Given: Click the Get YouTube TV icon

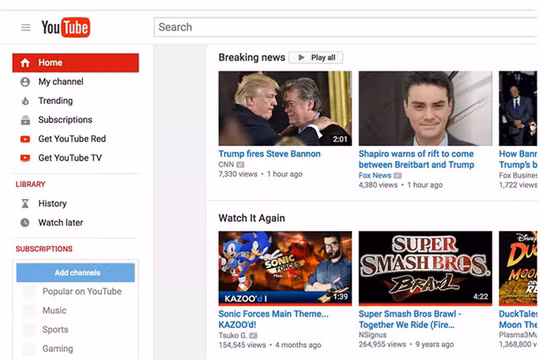Looking at the screenshot, I should point(25,158).
